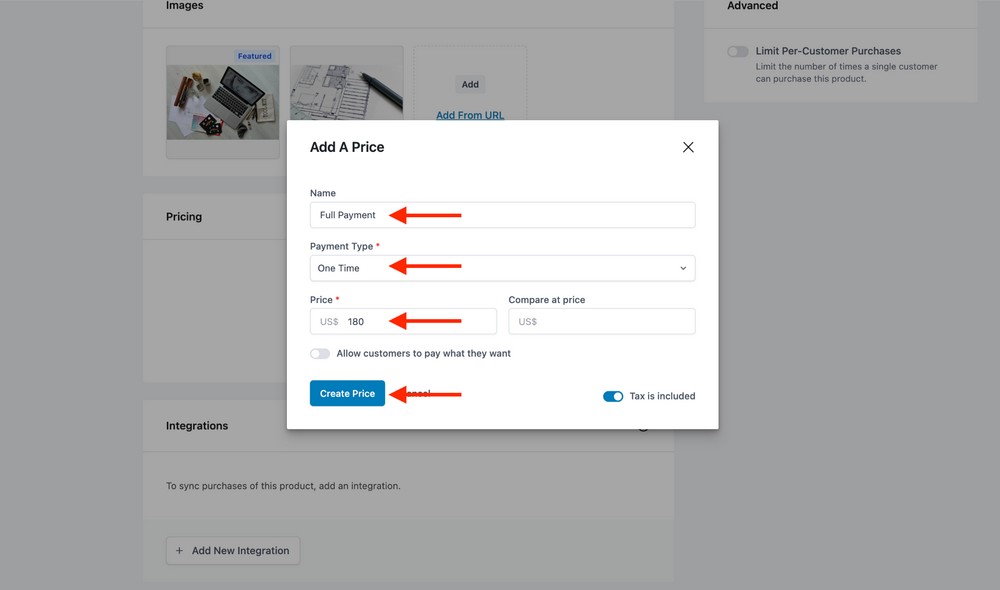This screenshot has height=590, width=1000.
Task: Enable Limit Per-Customer Purchases
Action: [737, 51]
